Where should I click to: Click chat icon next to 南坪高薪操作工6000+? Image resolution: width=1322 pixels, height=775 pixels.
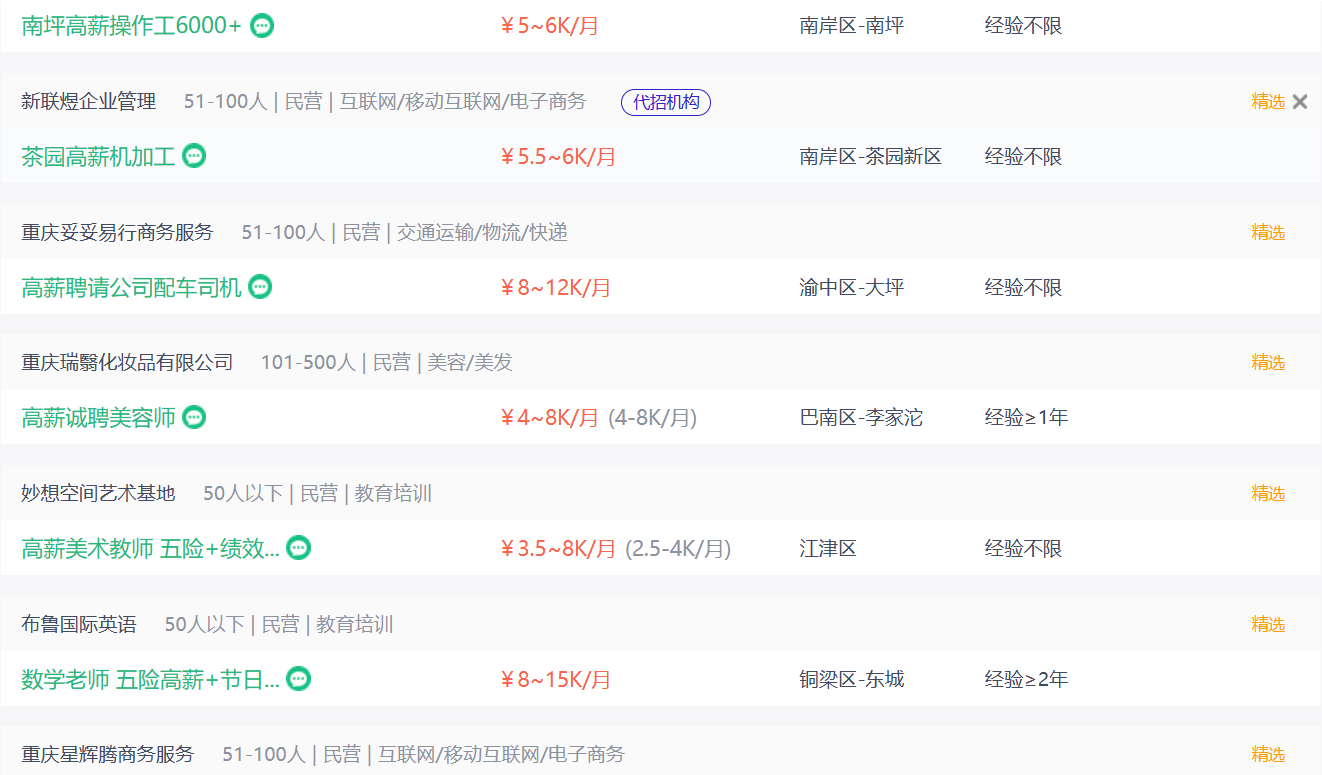[x=262, y=26]
